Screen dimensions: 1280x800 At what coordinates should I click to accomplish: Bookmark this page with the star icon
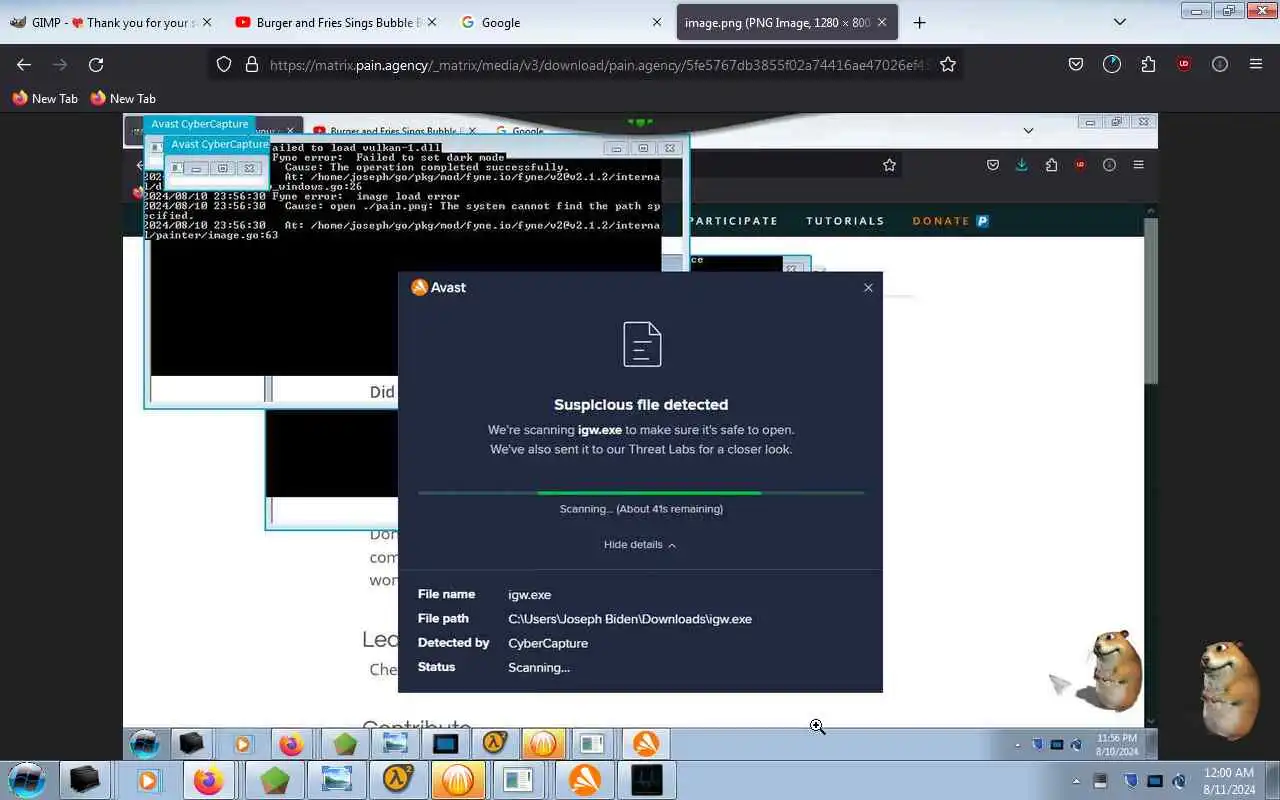948,64
